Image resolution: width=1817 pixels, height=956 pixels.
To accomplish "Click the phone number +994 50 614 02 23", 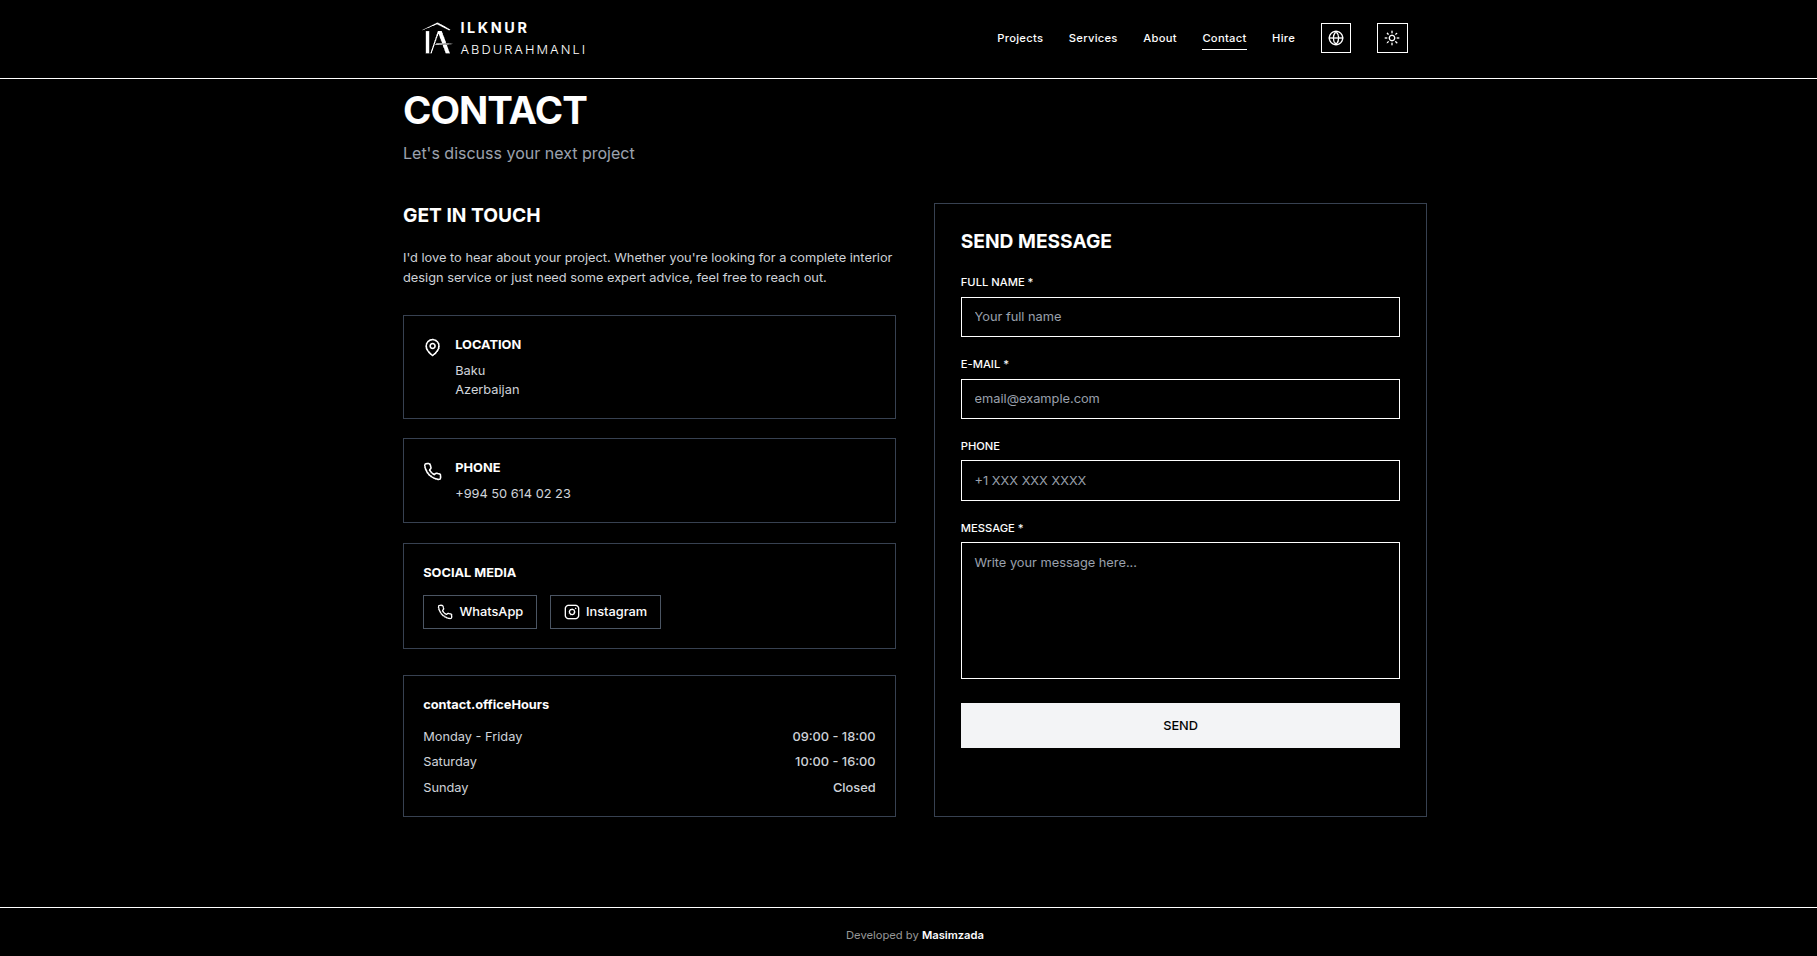I will 512,494.
